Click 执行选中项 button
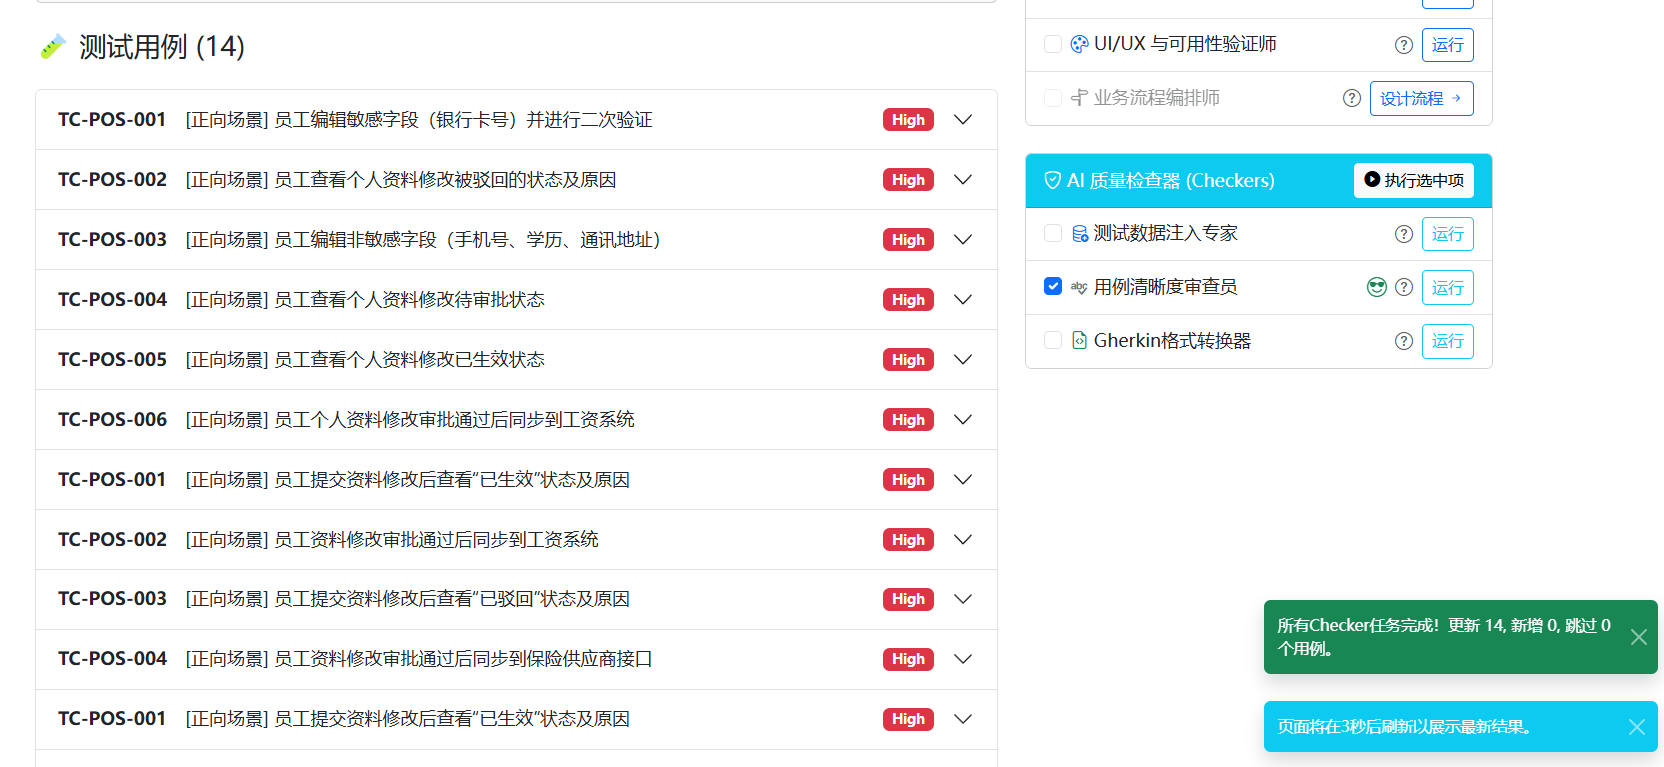 (1413, 180)
